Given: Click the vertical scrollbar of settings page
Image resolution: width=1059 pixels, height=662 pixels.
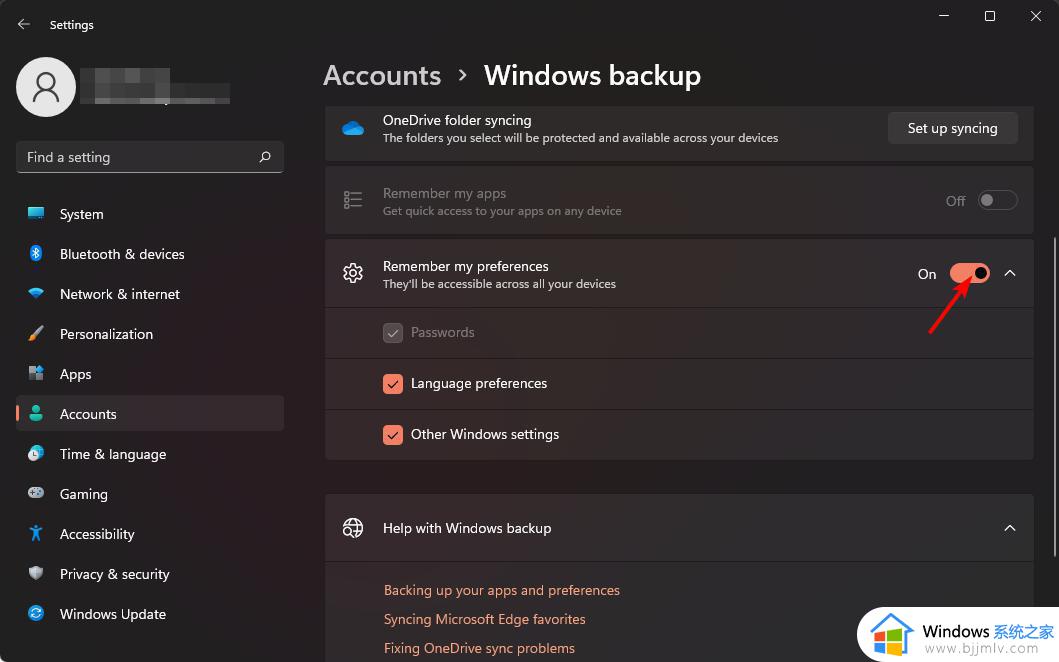Looking at the screenshot, I should pyautogui.click(x=1054, y=395).
